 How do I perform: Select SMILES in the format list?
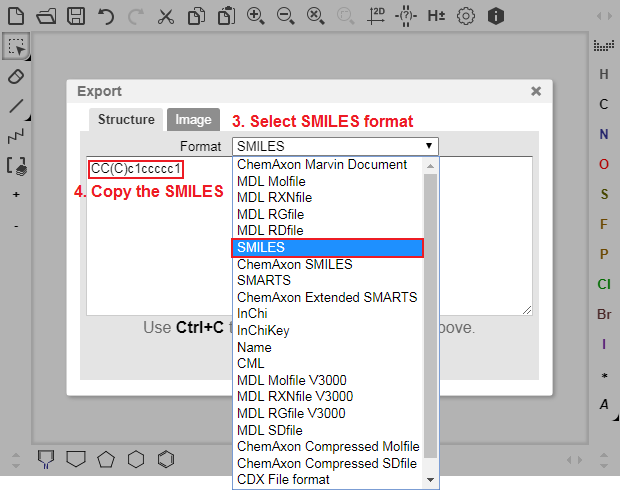328,248
